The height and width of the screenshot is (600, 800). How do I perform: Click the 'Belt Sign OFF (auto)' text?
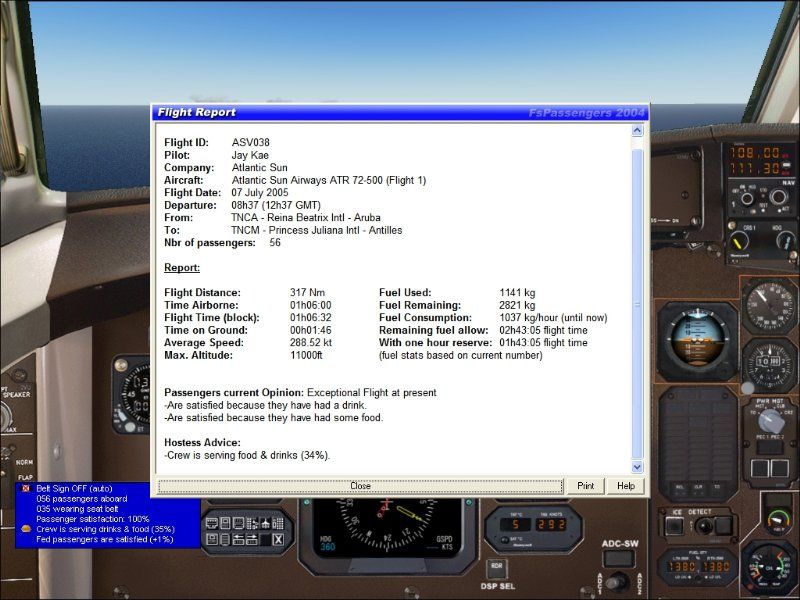click(74, 489)
